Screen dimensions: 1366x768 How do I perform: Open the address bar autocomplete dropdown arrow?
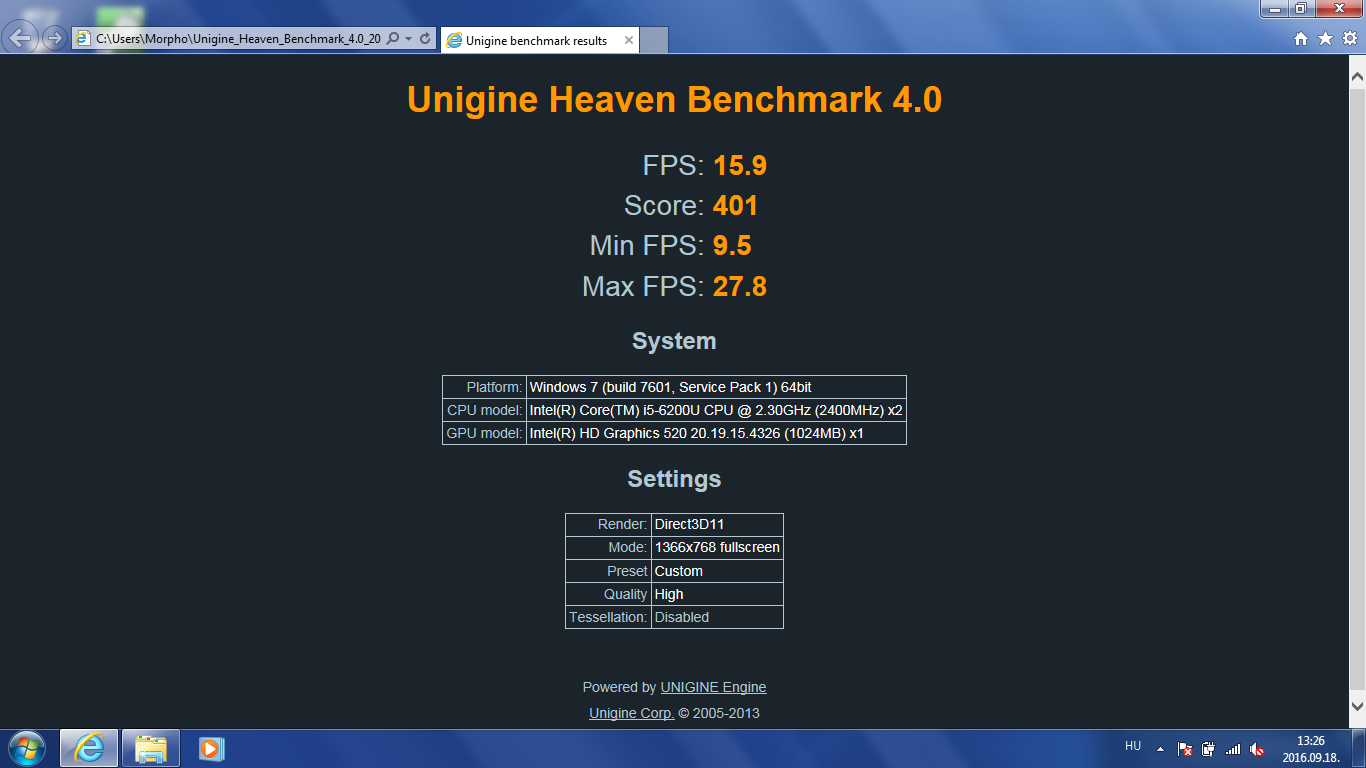(x=408, y=39)
